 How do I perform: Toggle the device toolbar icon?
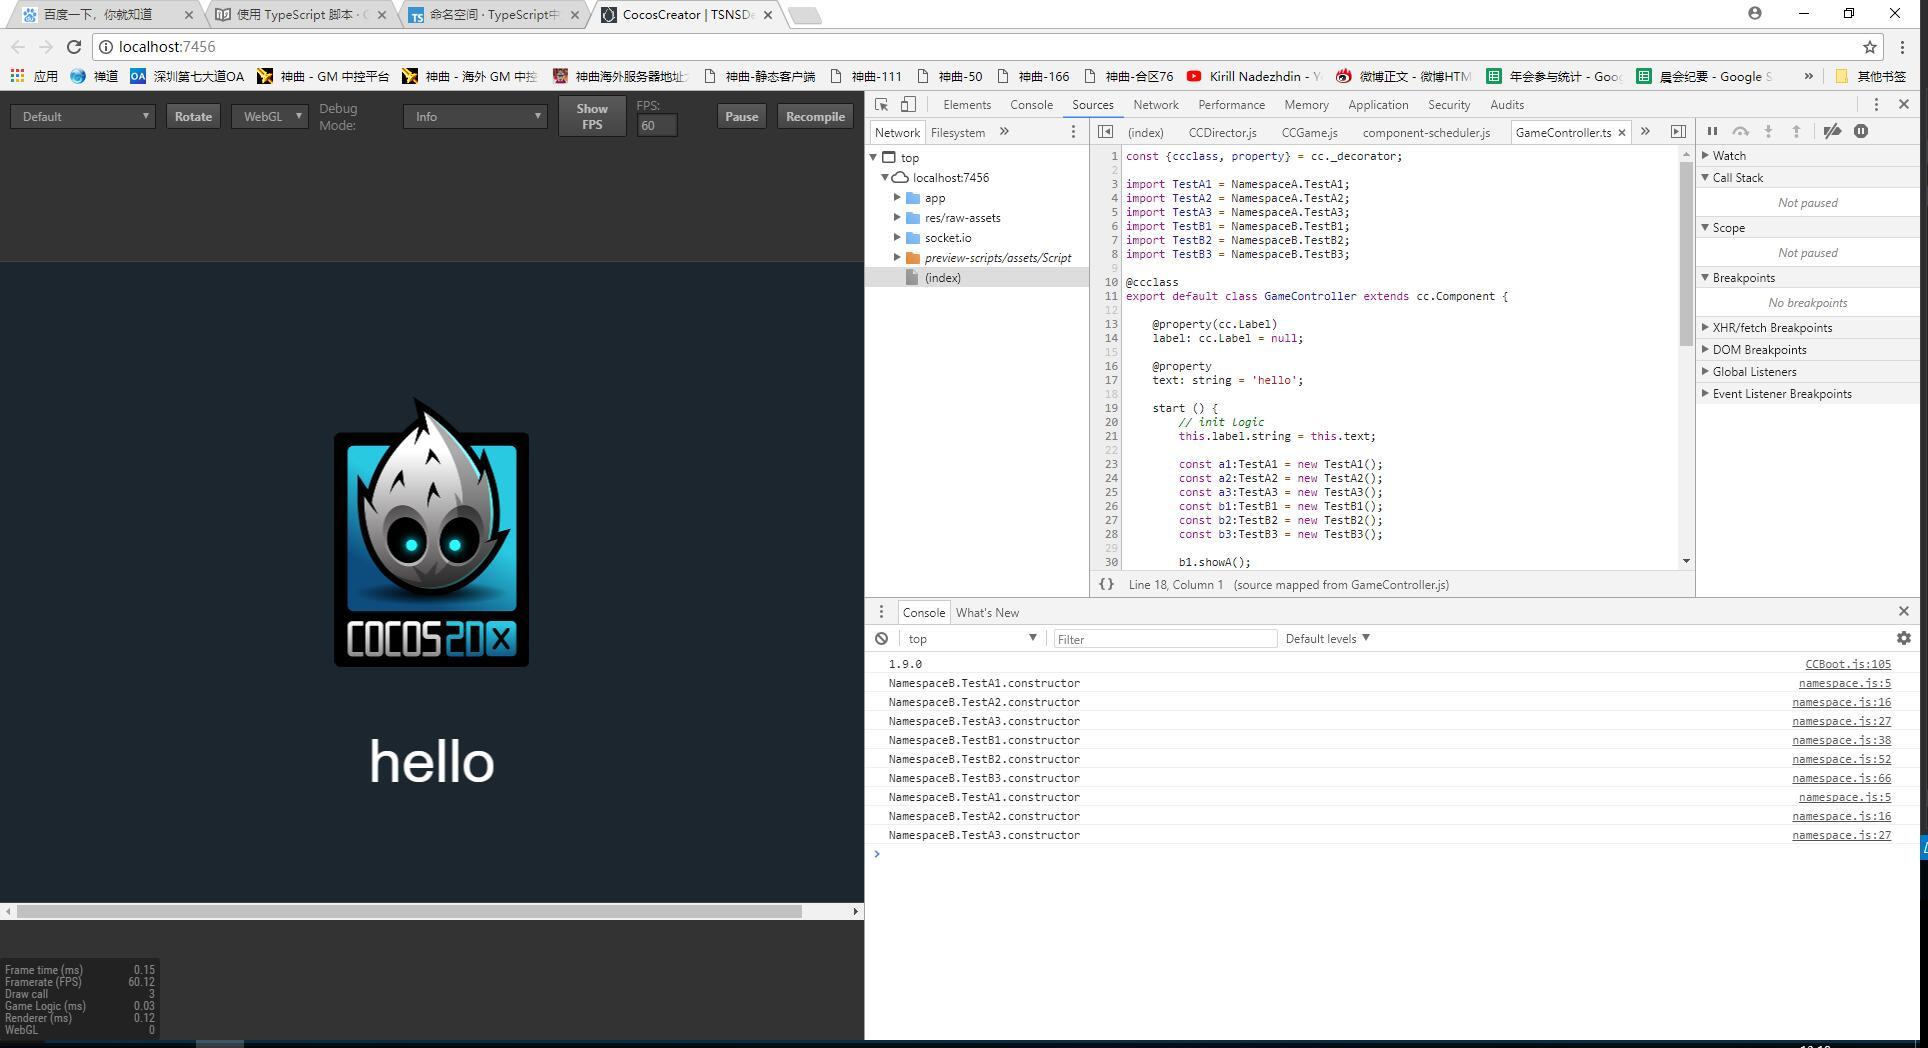point(908,105)
